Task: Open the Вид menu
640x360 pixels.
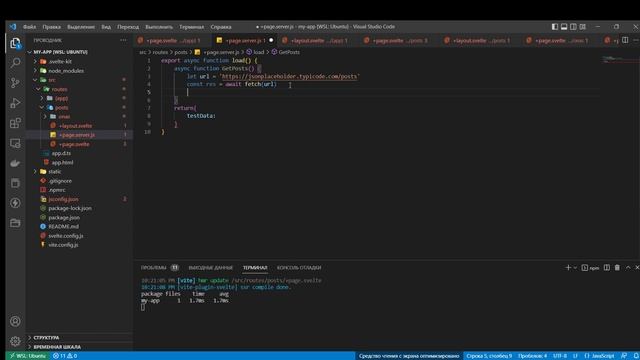Action: [x=106, y=27]
